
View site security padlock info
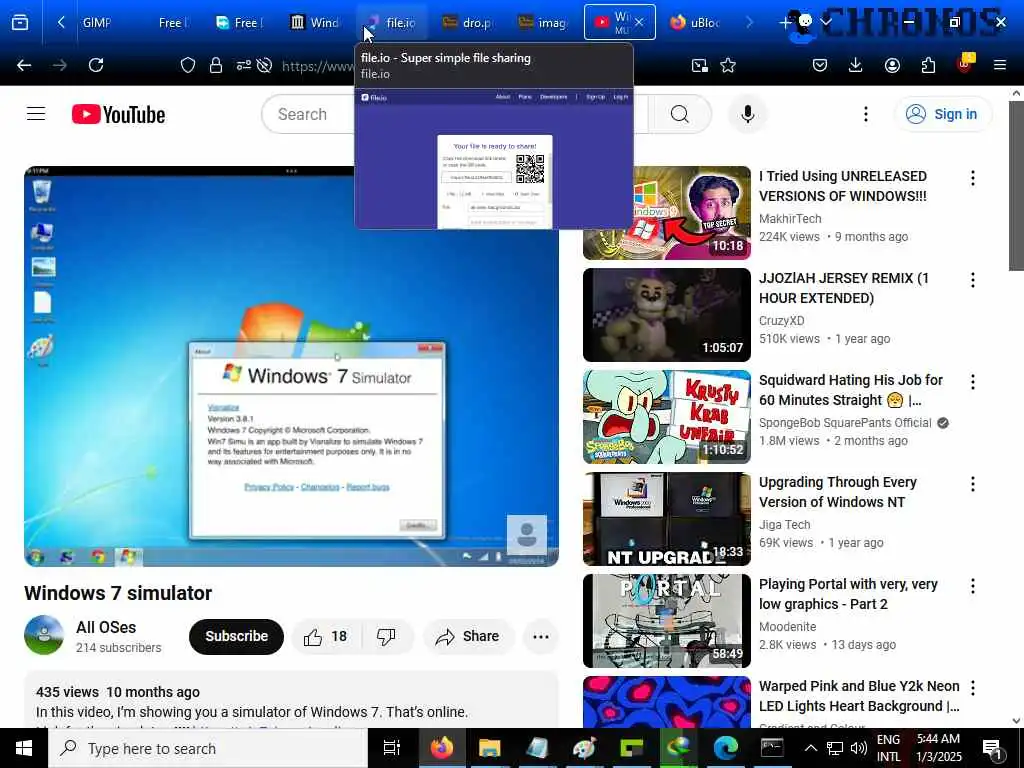216,65
